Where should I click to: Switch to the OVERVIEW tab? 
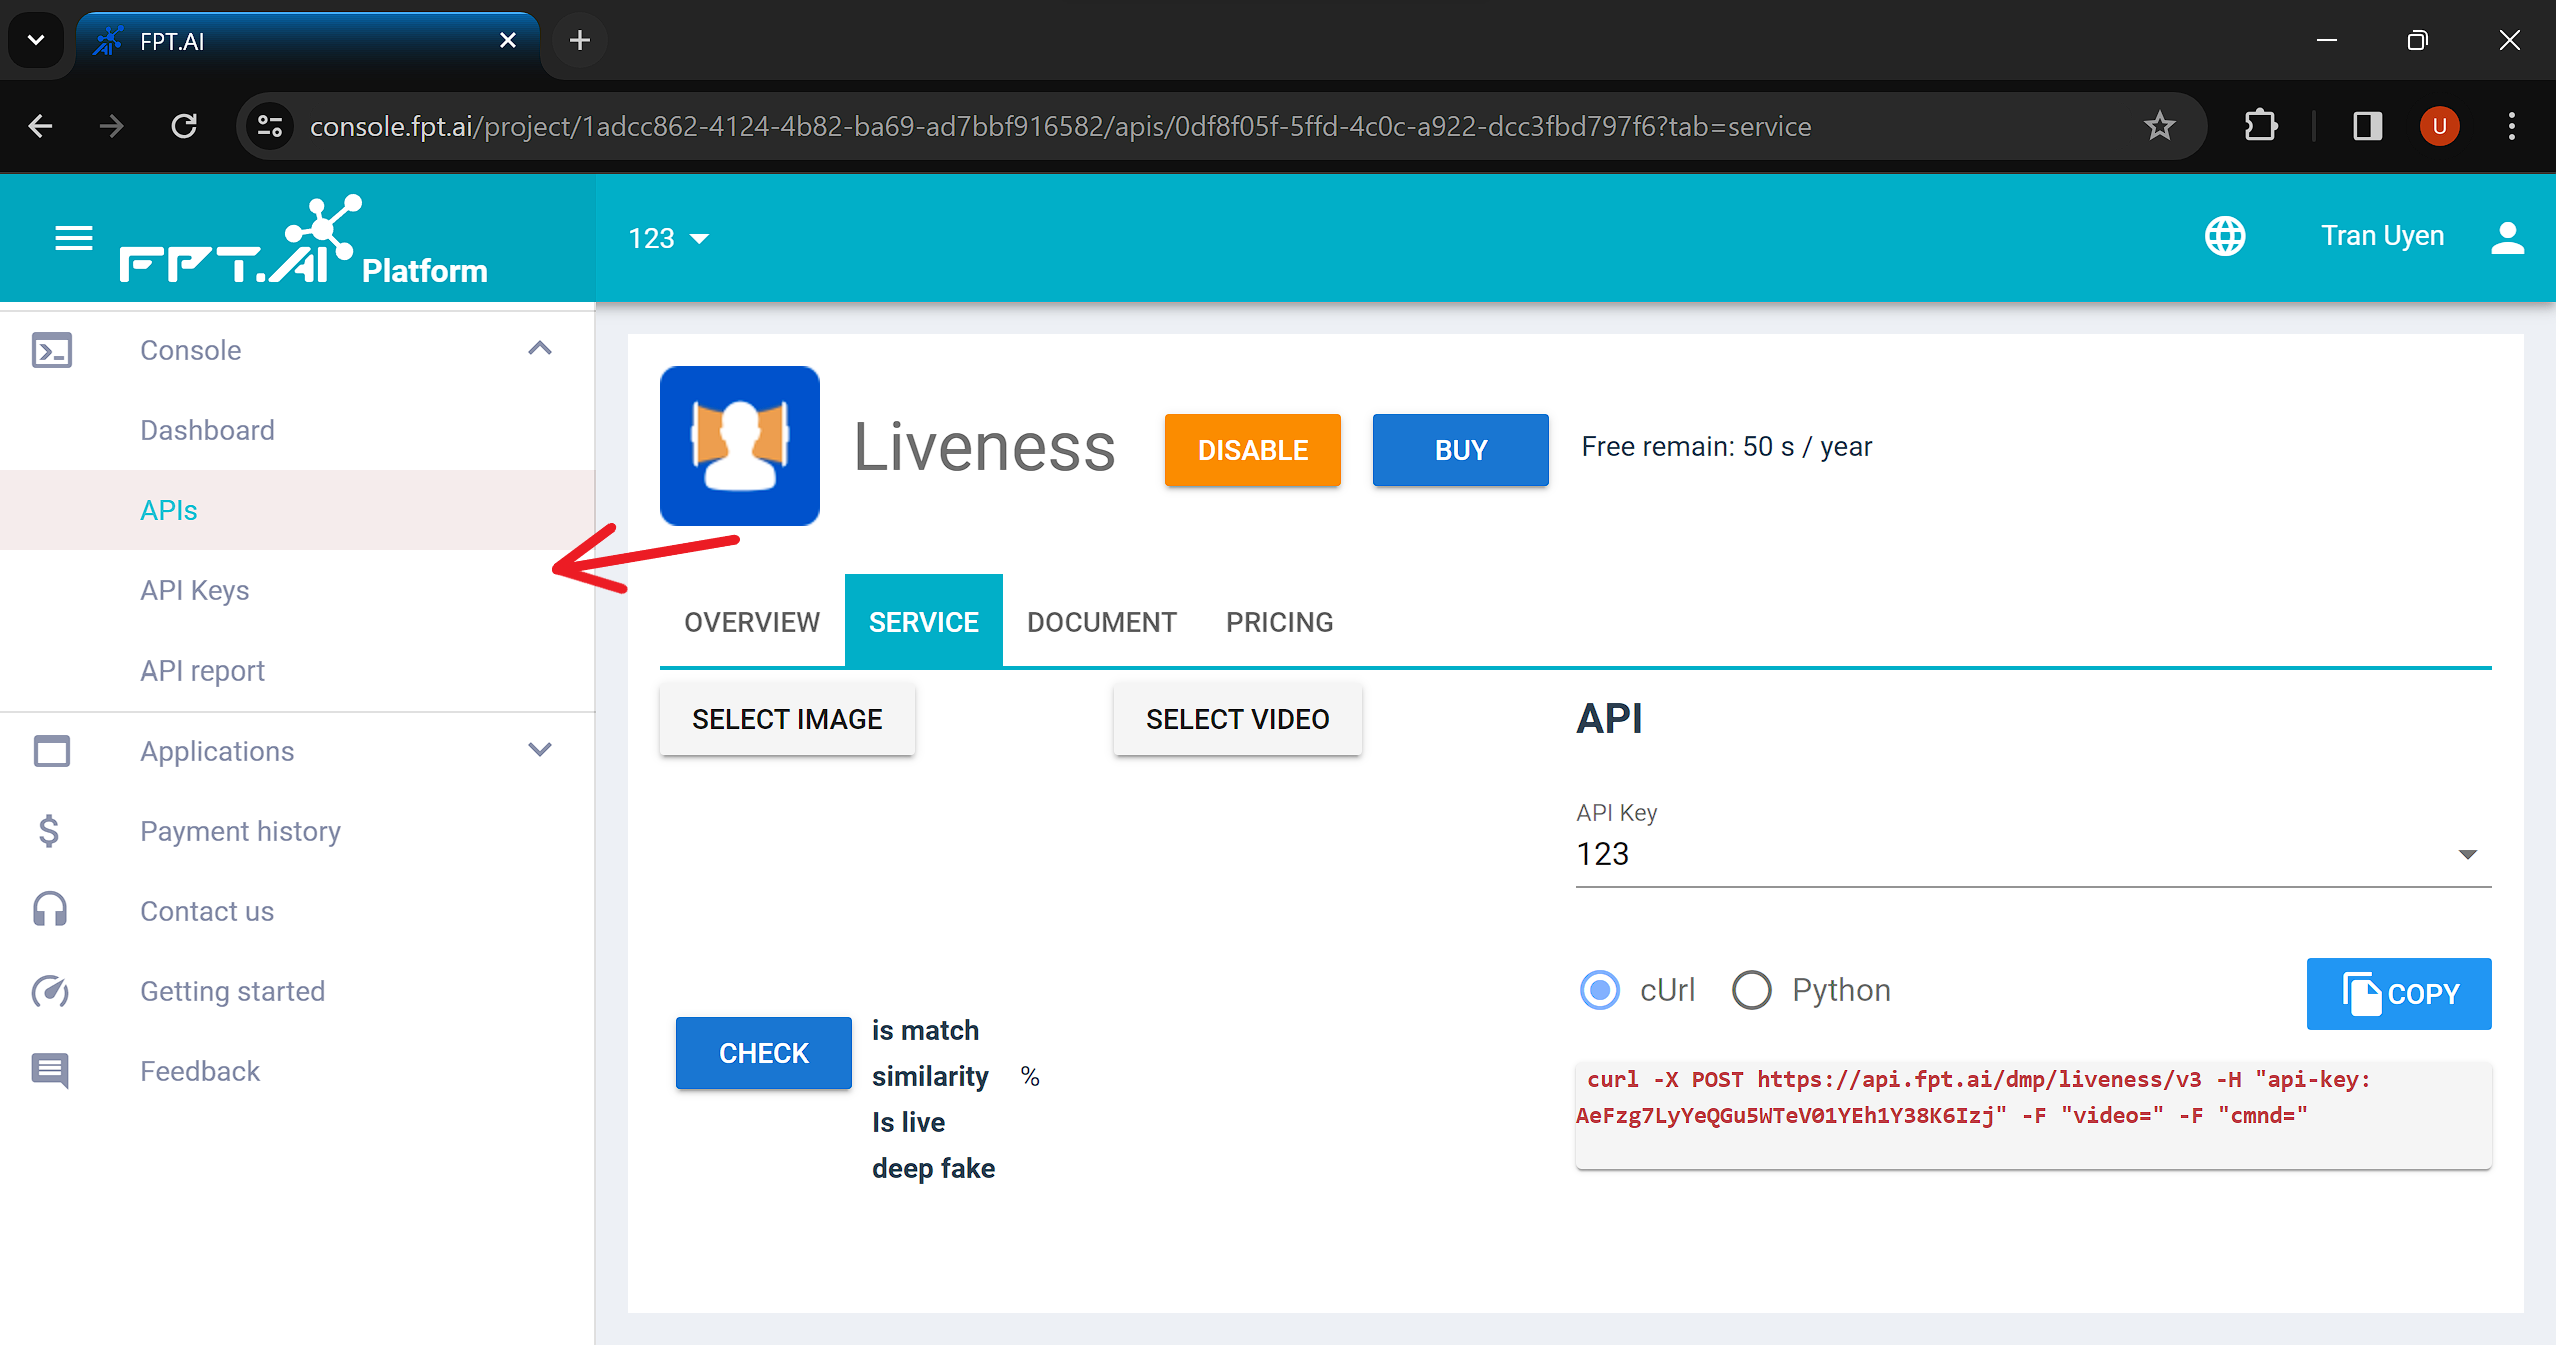[x=752, y=622]
